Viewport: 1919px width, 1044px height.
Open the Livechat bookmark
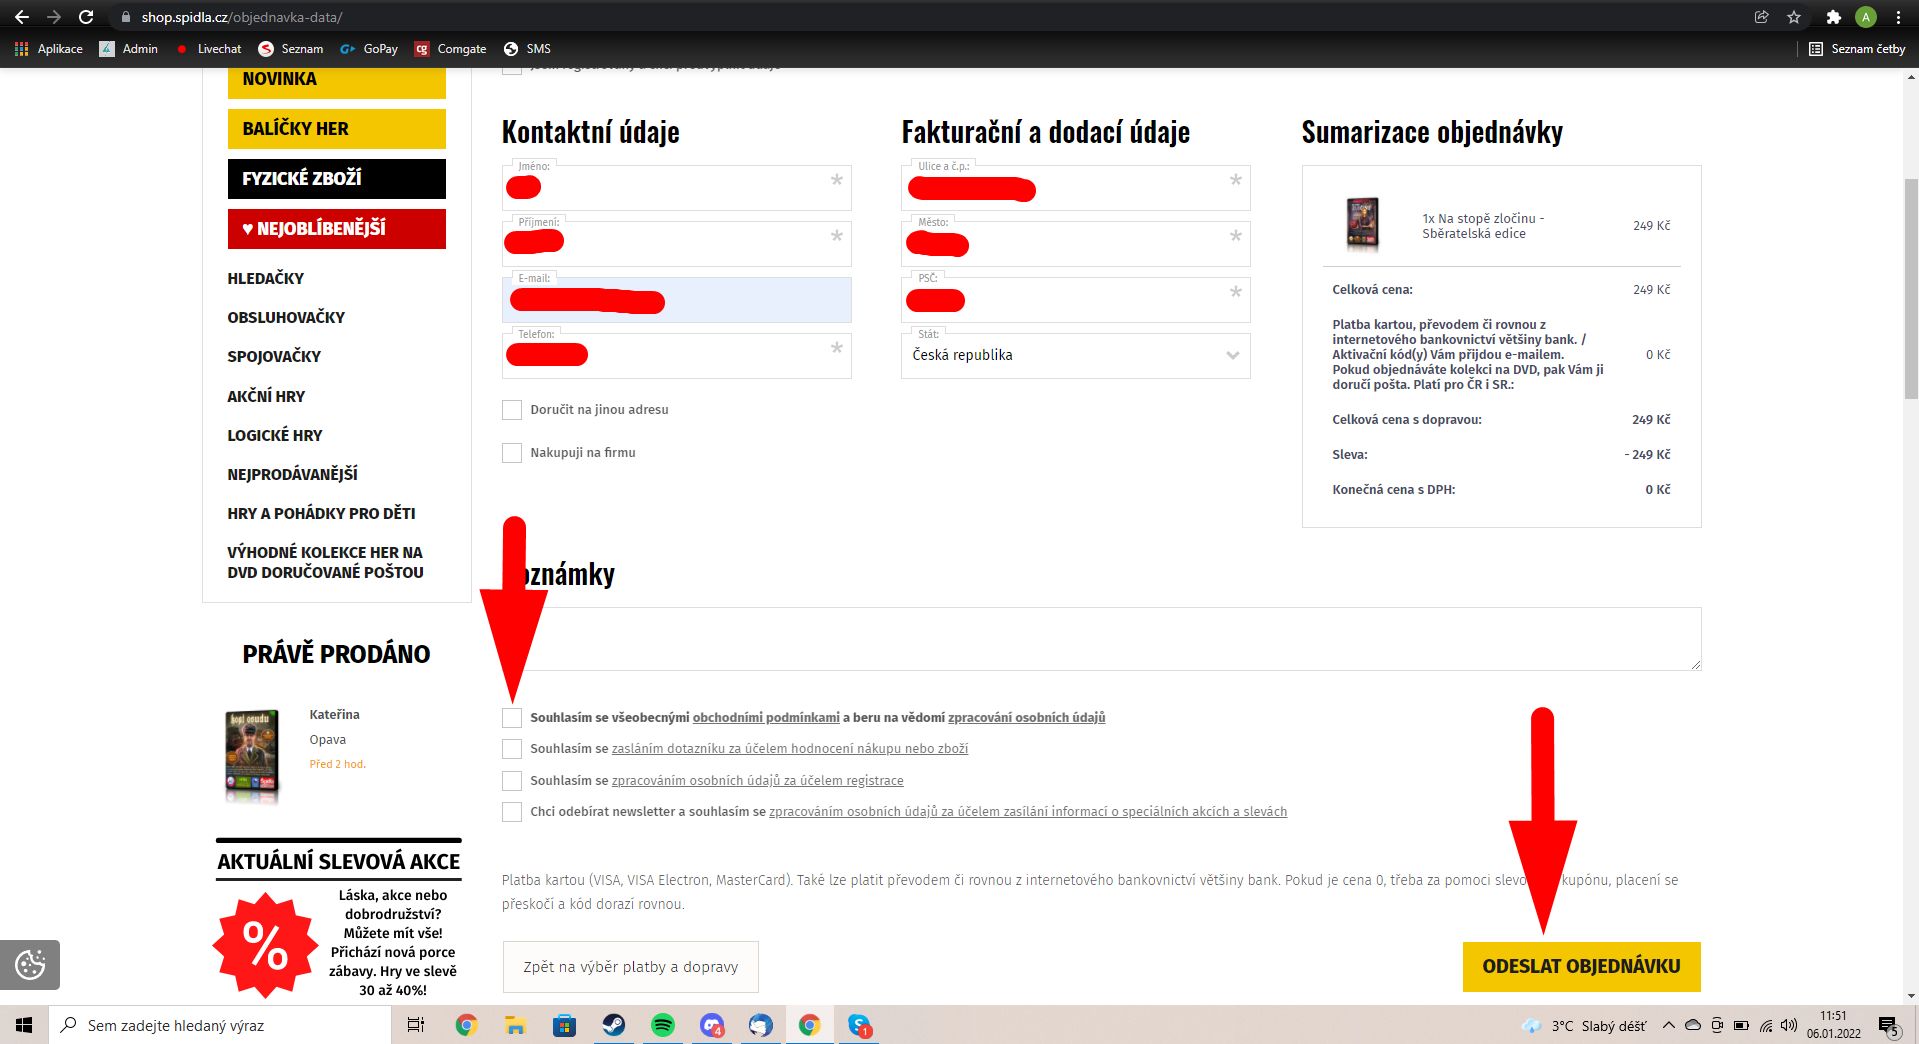pos(209,48)
